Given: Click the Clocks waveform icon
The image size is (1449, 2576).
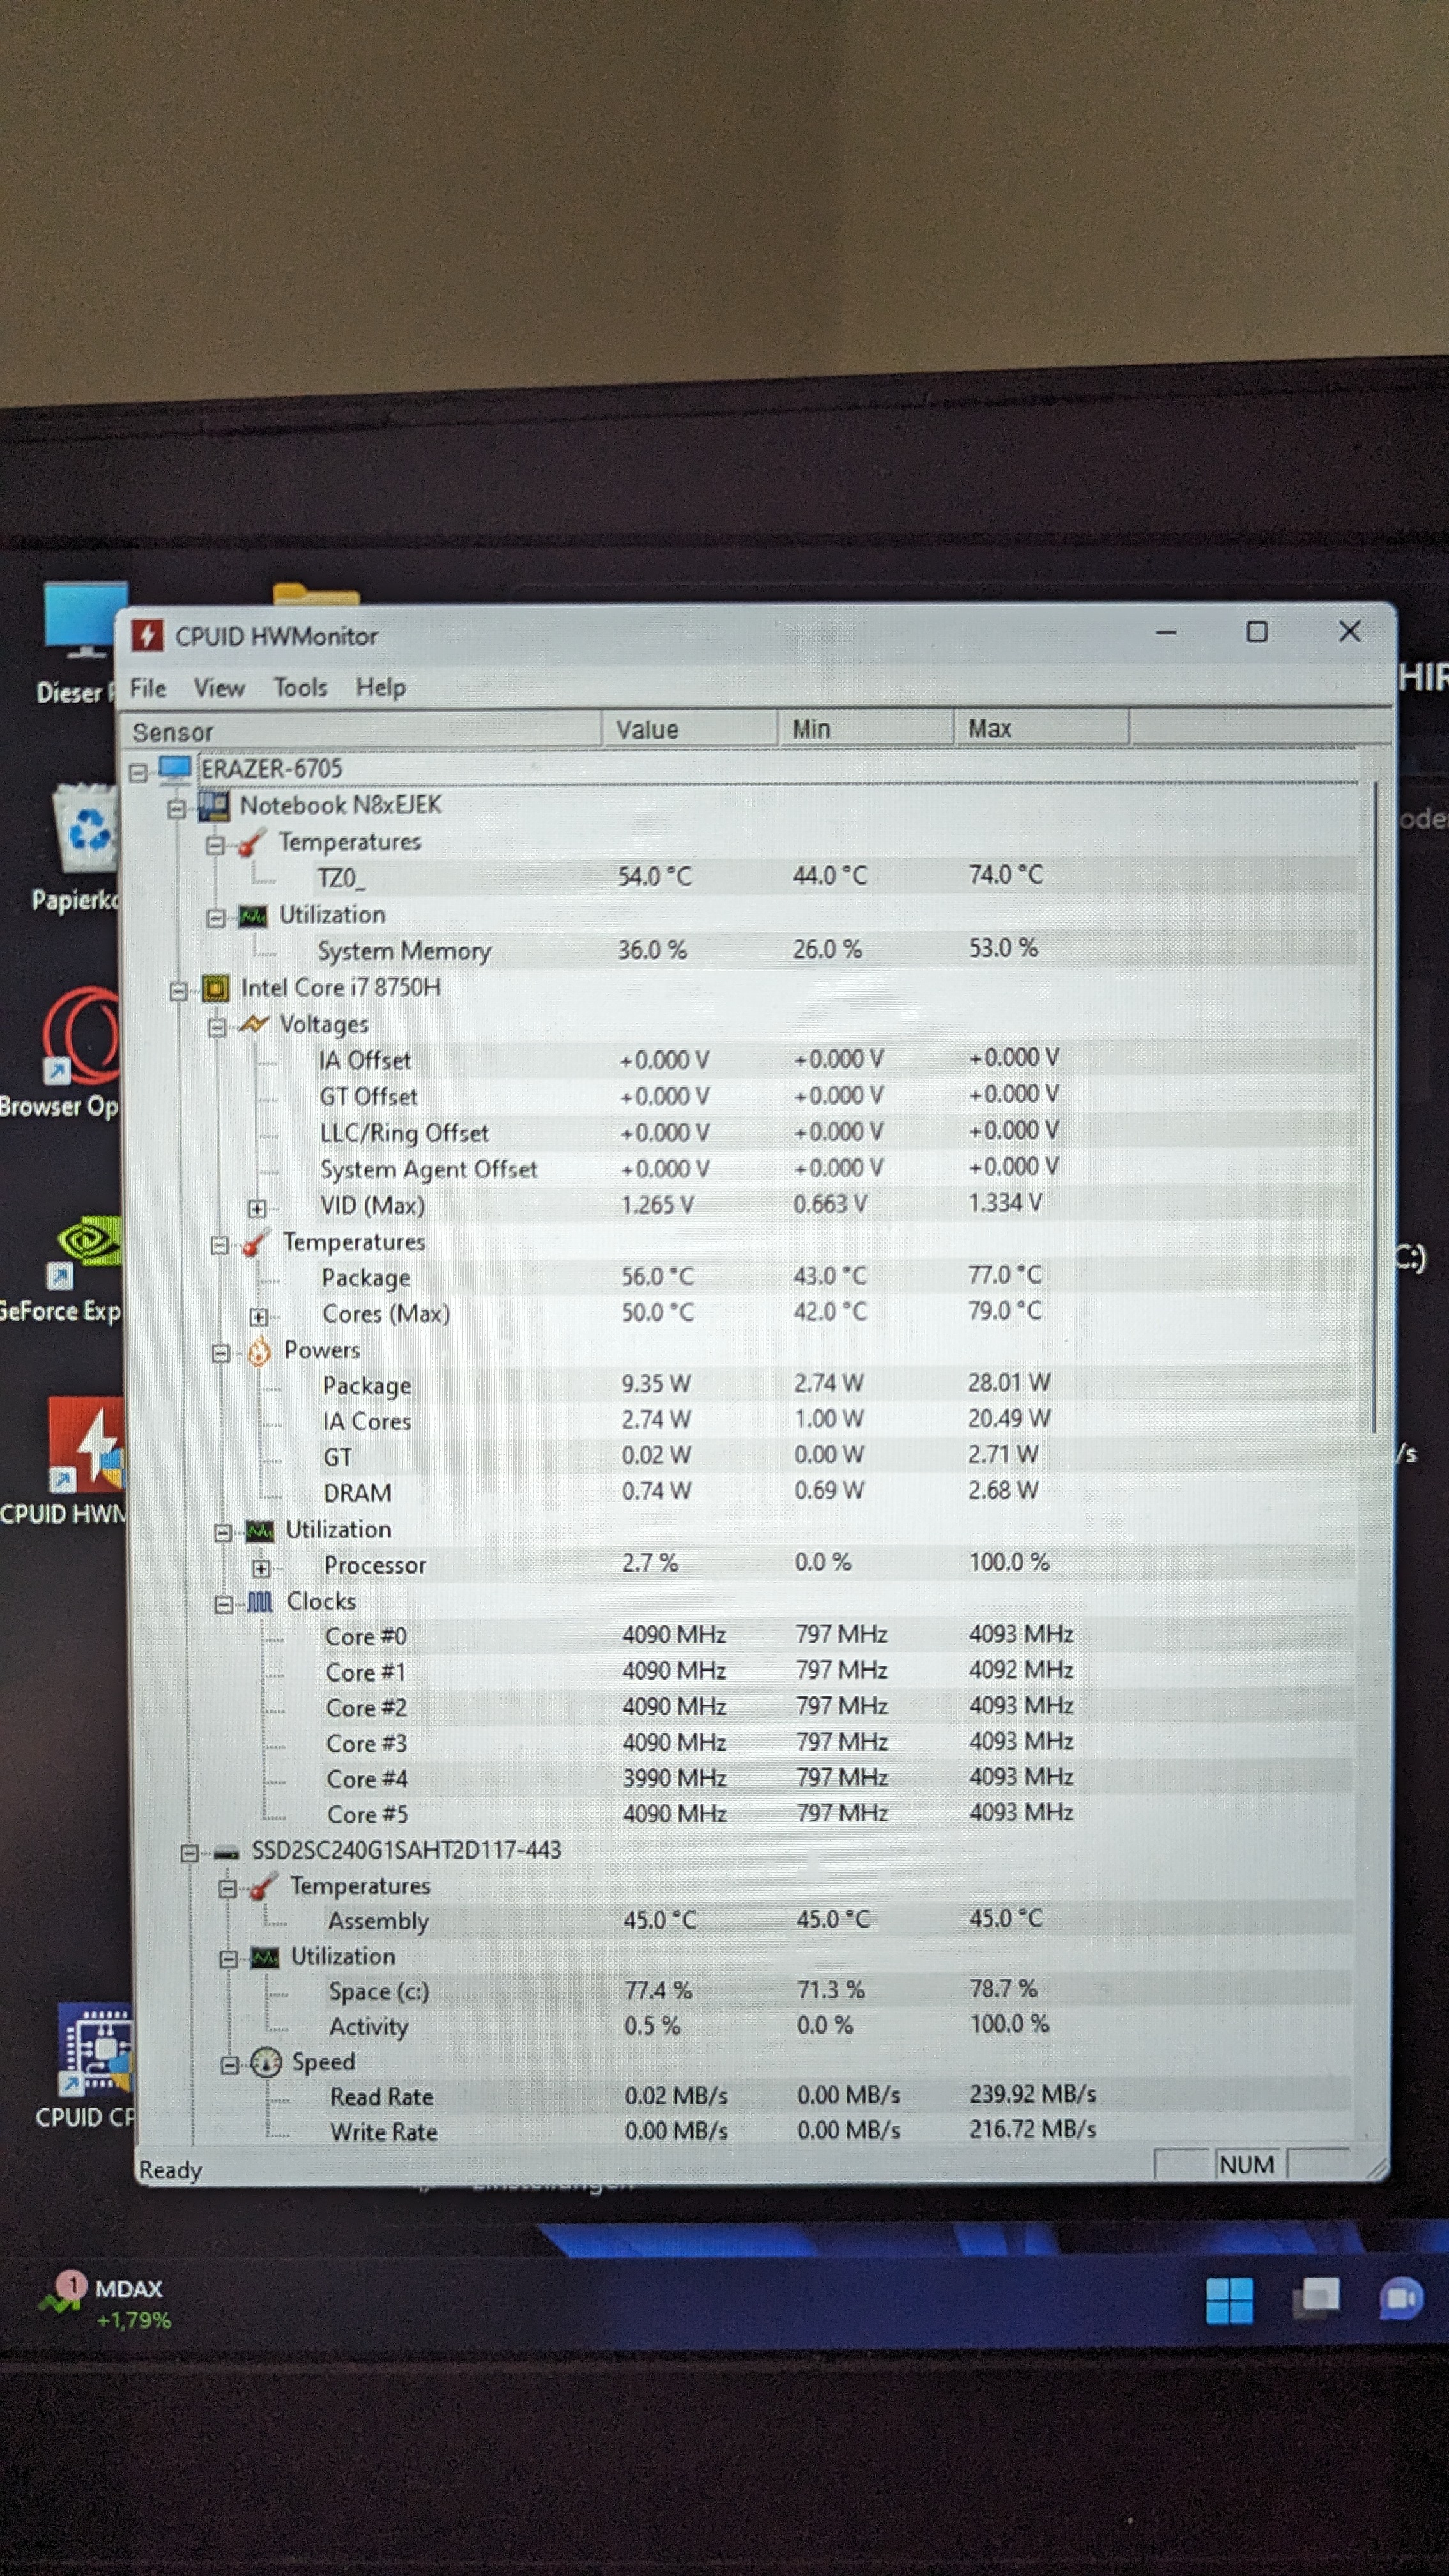Looking at the screenshot, I should [260, 1602].
